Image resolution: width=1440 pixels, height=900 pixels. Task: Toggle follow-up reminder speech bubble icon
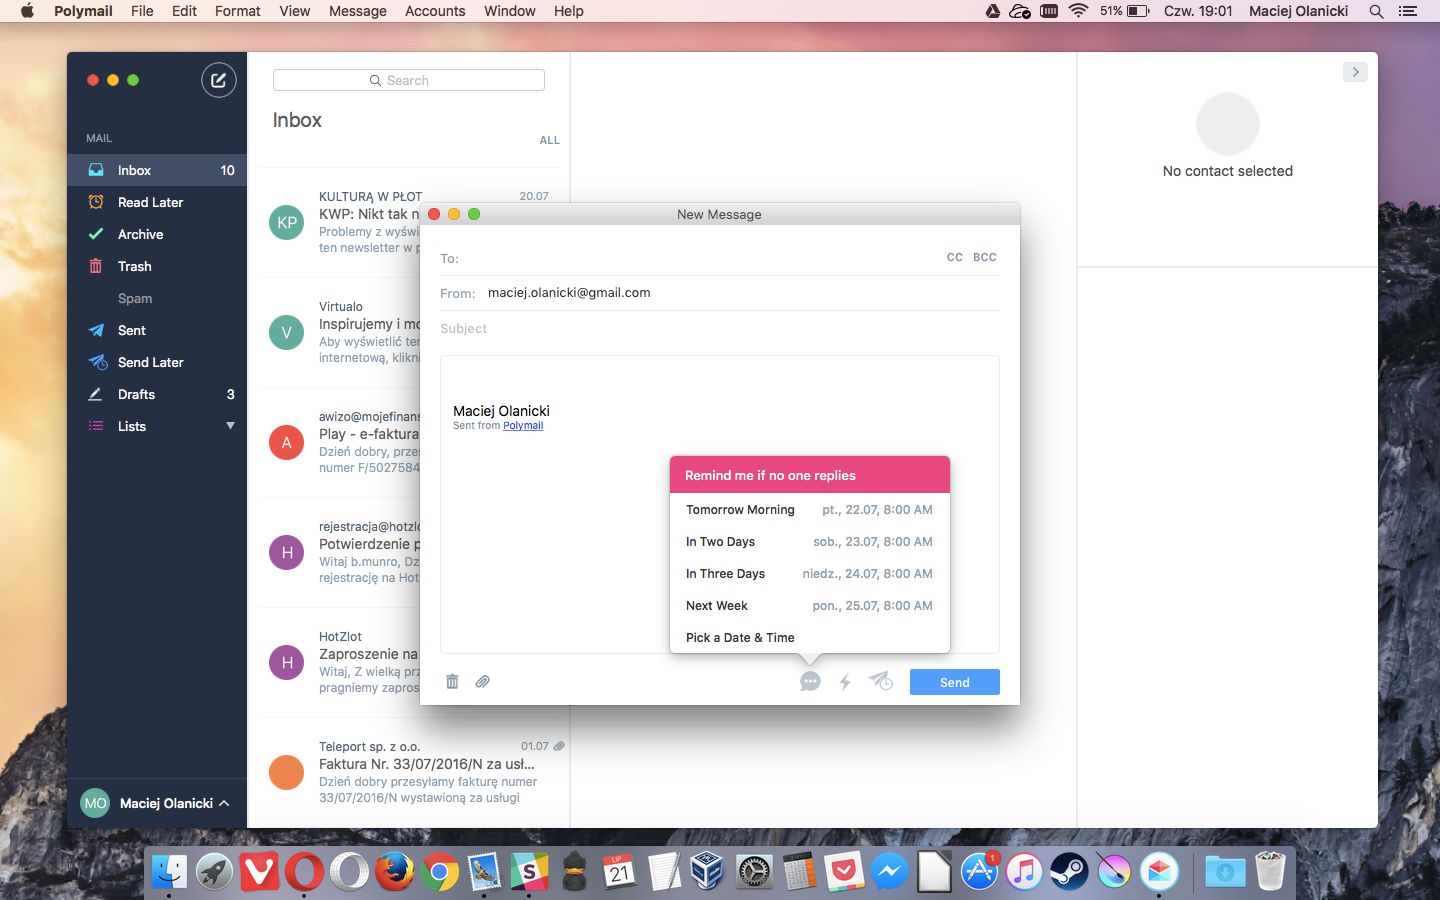[810, 682]
